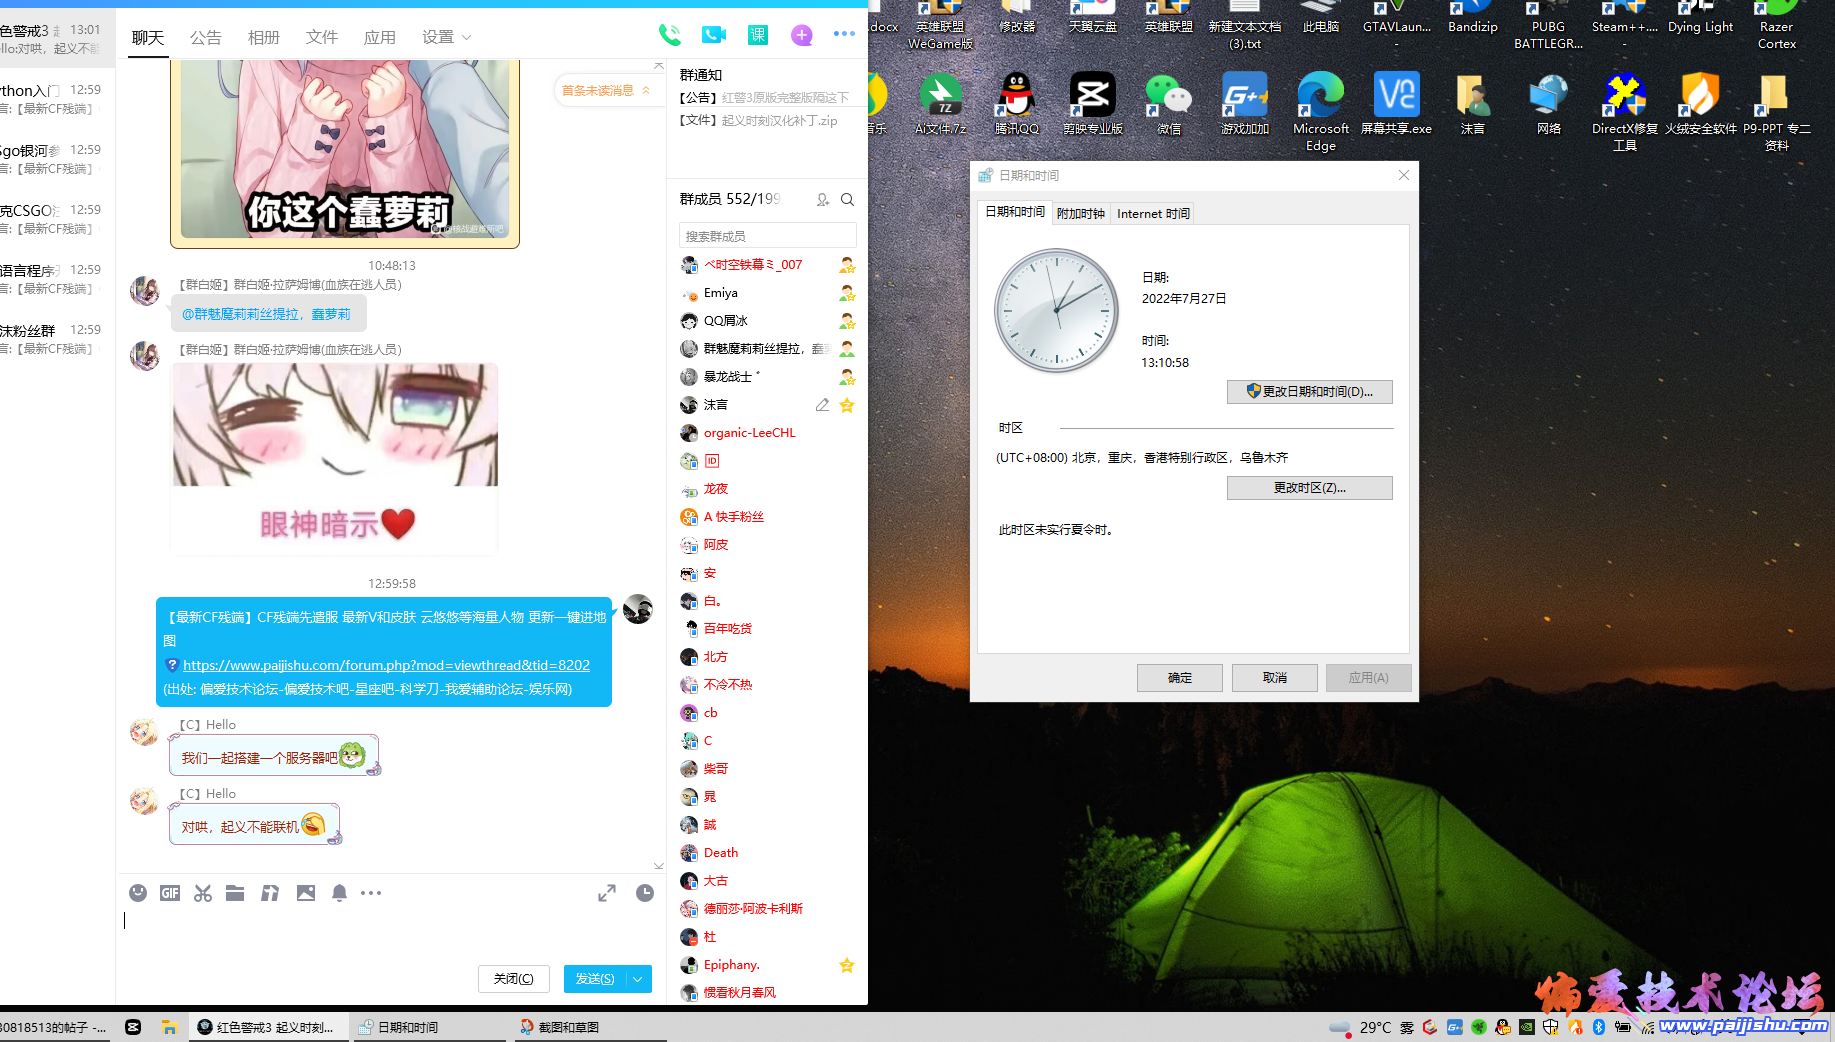
Task: Click the 发送(S) send button
Action: pos(595,979)
